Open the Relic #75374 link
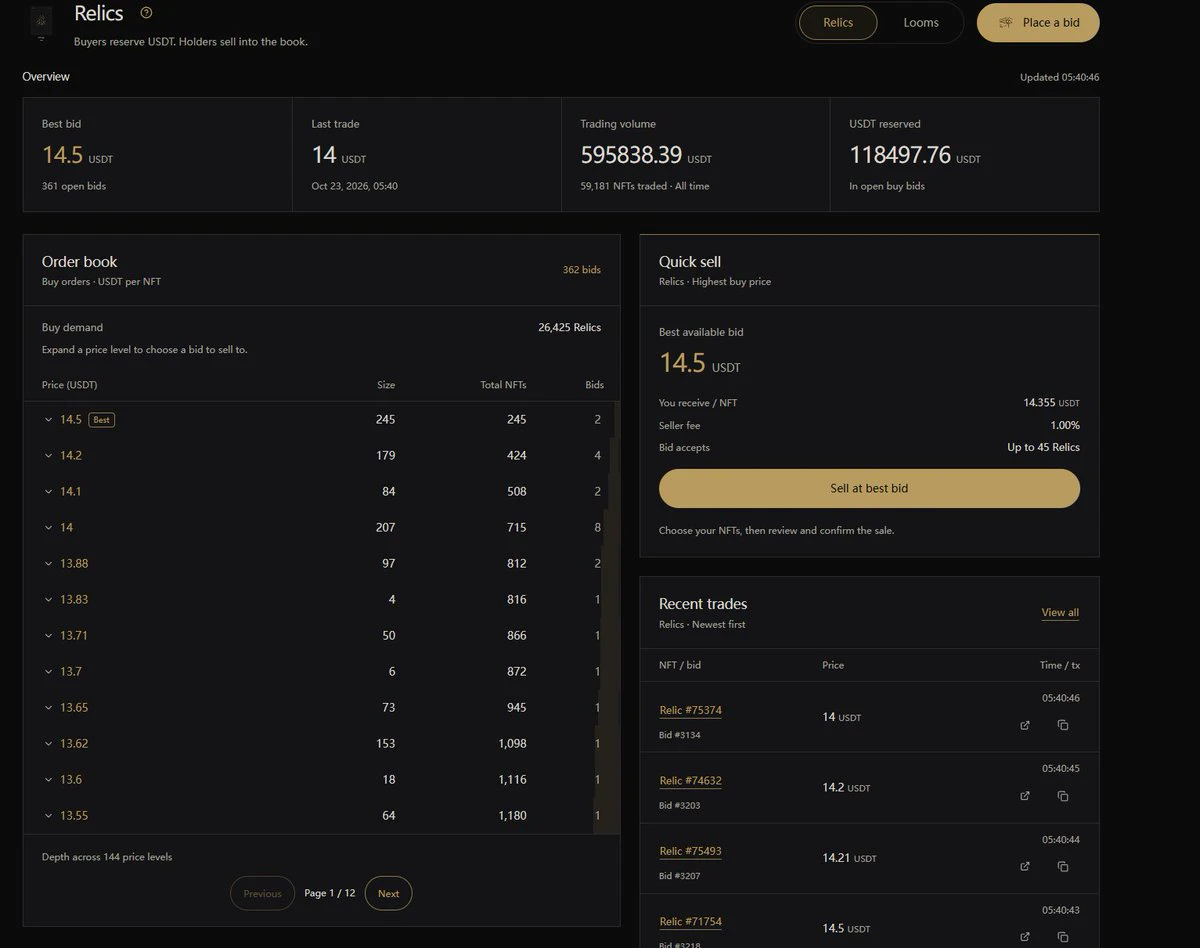 [x=690, y=710]
